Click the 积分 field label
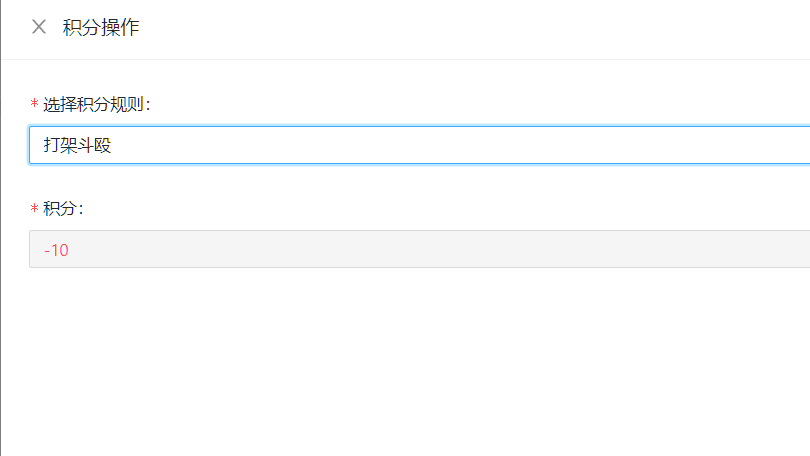Viewport: 810px width, 456px height. pos(63,209)
